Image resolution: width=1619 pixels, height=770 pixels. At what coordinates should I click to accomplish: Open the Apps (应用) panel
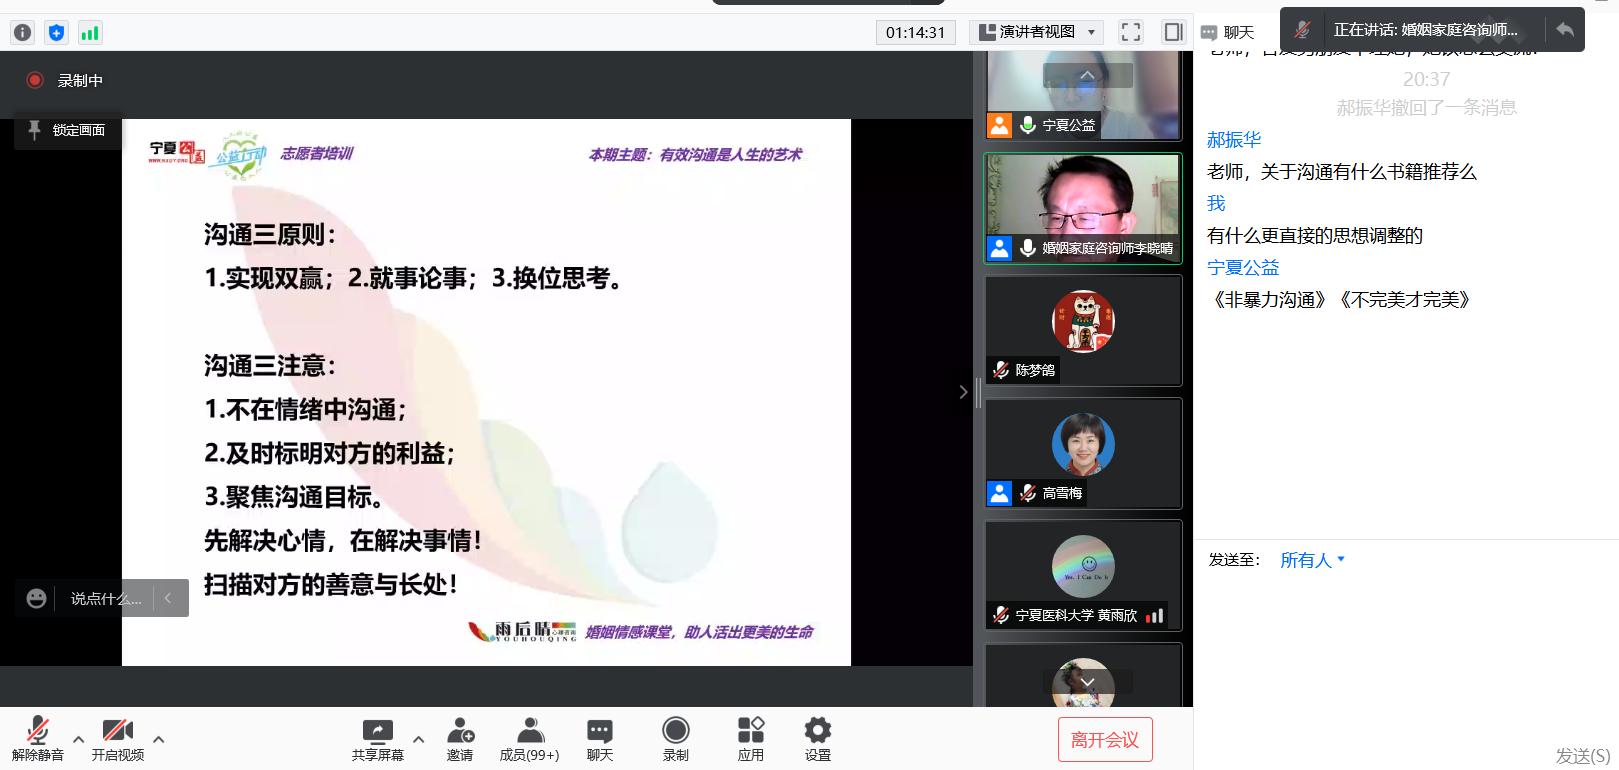click(x=750, y=739)
